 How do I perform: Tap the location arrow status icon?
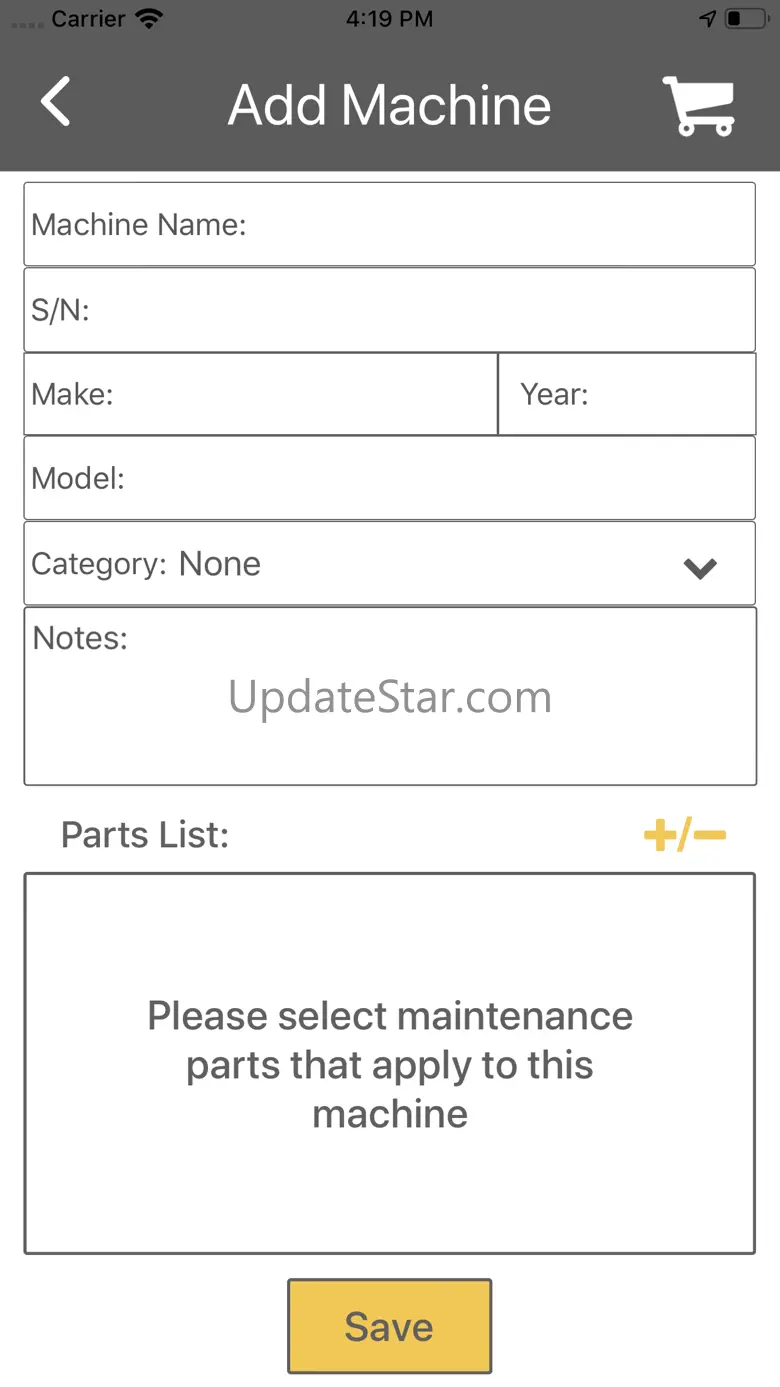[x=707, y=18]
